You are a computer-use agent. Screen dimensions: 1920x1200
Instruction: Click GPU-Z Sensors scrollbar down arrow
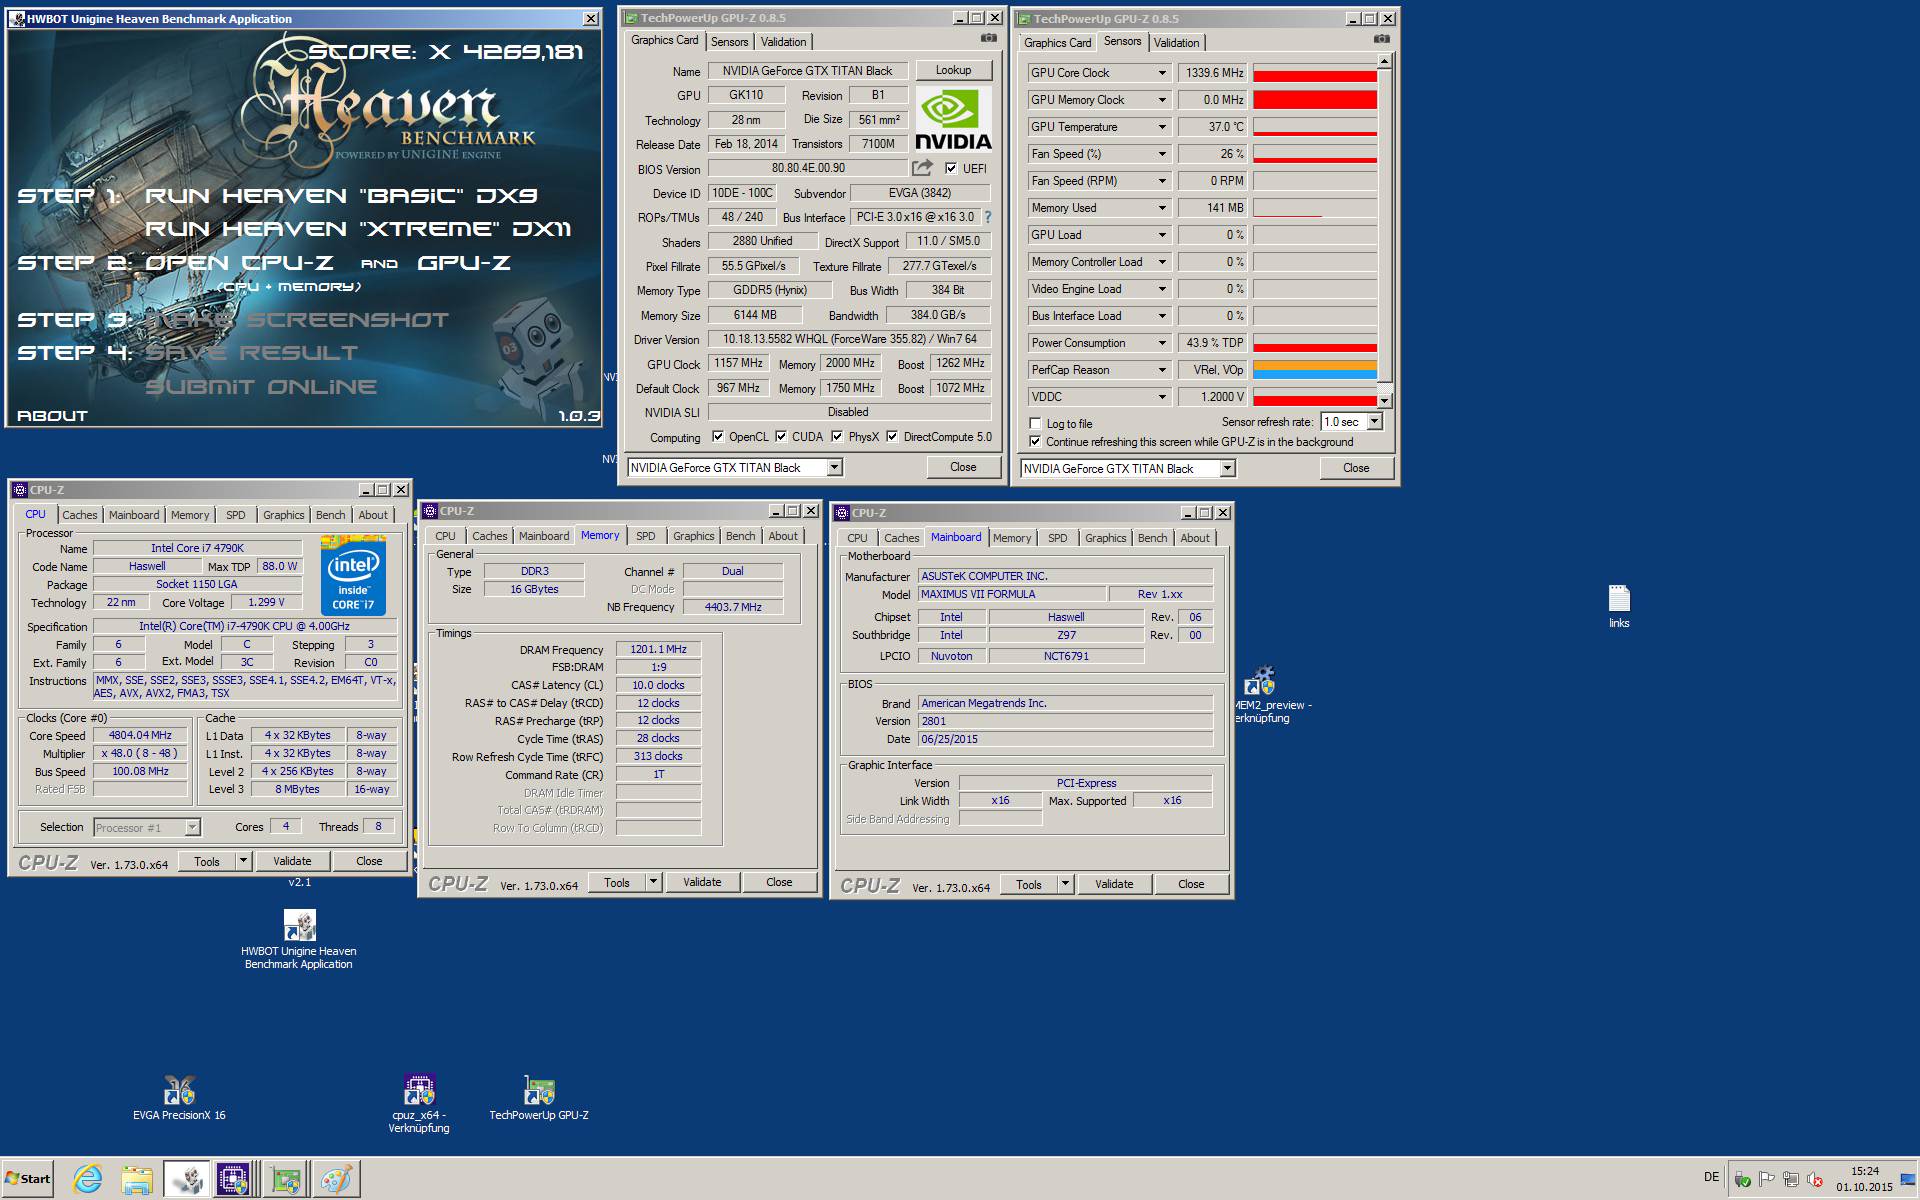[x=1384, y=400]
